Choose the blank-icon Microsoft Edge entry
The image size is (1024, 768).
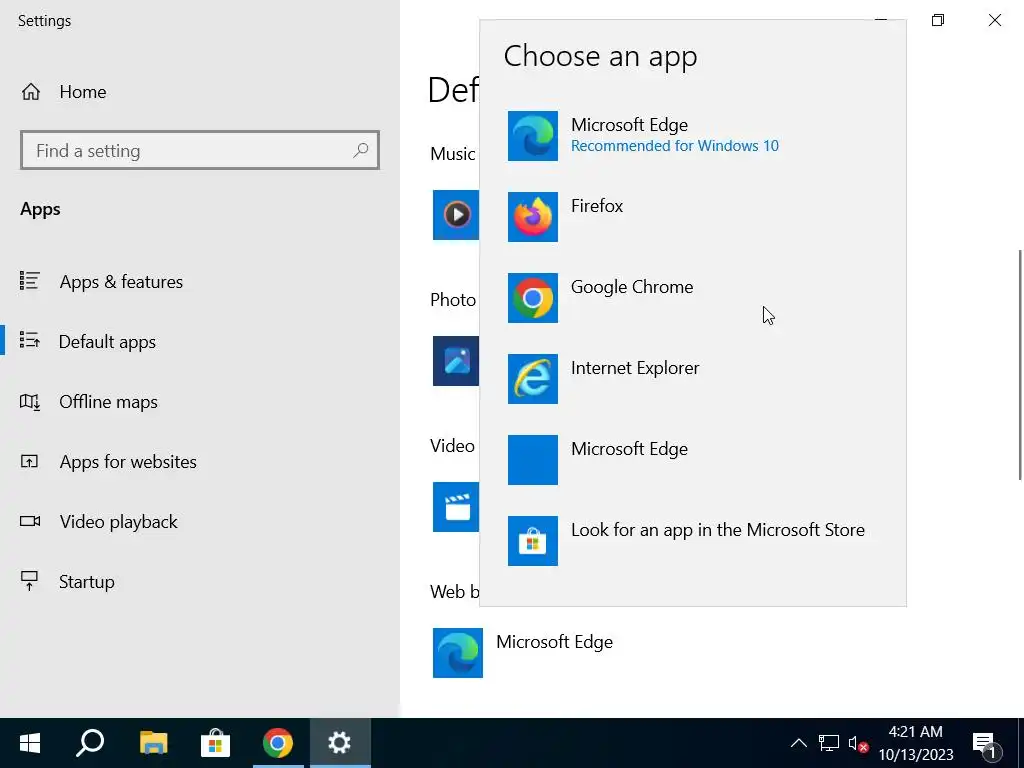click(x=692, y=460)
